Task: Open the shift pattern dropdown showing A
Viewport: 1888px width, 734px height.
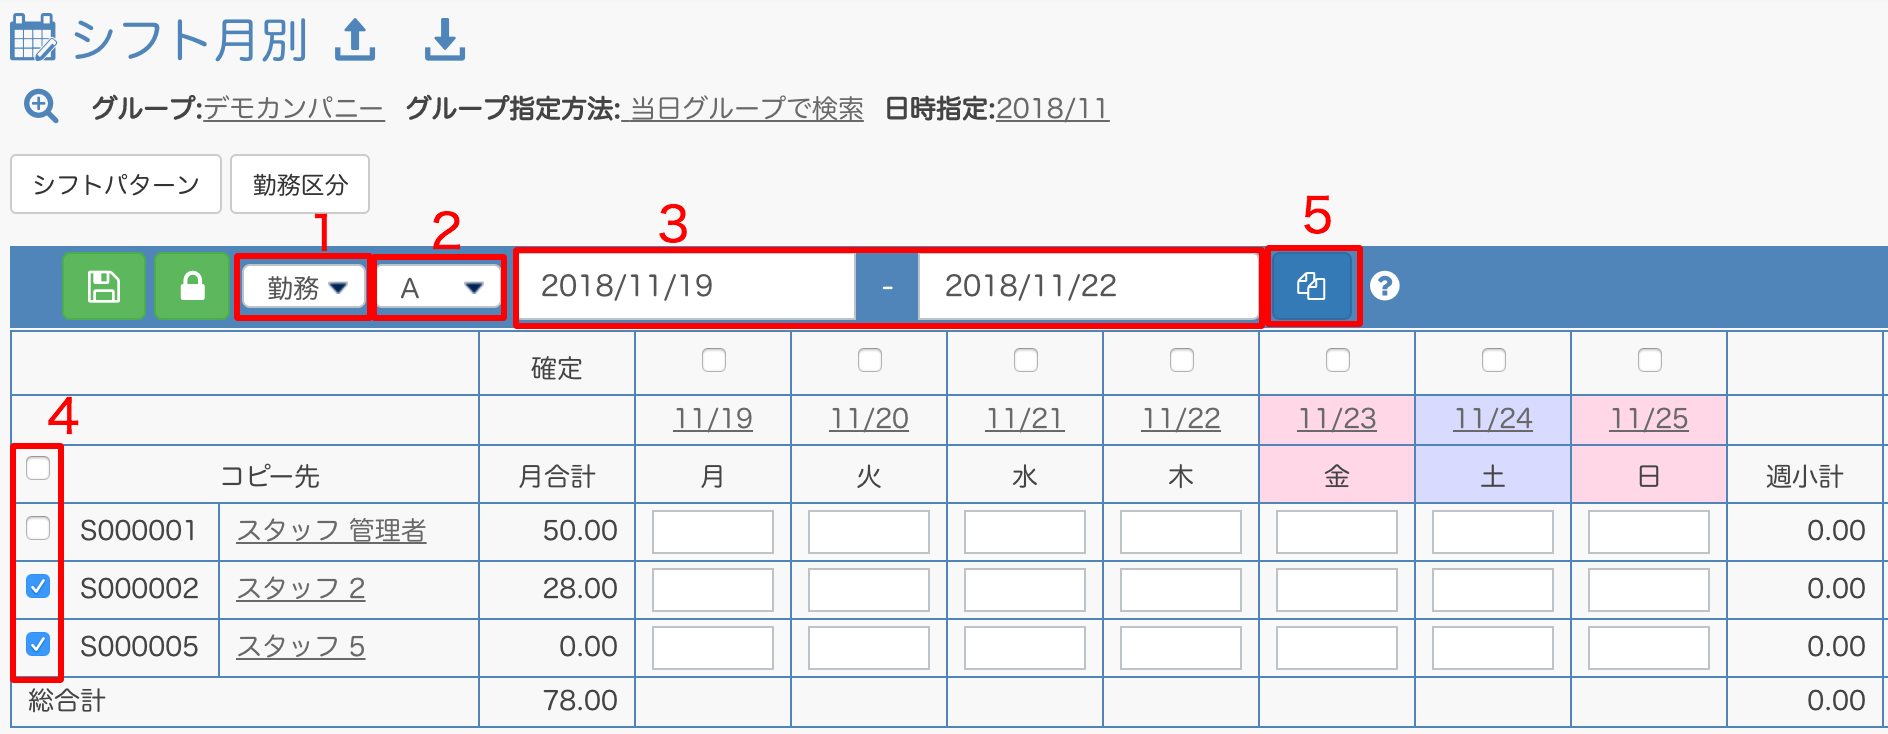Action: [x=438, y=287]
